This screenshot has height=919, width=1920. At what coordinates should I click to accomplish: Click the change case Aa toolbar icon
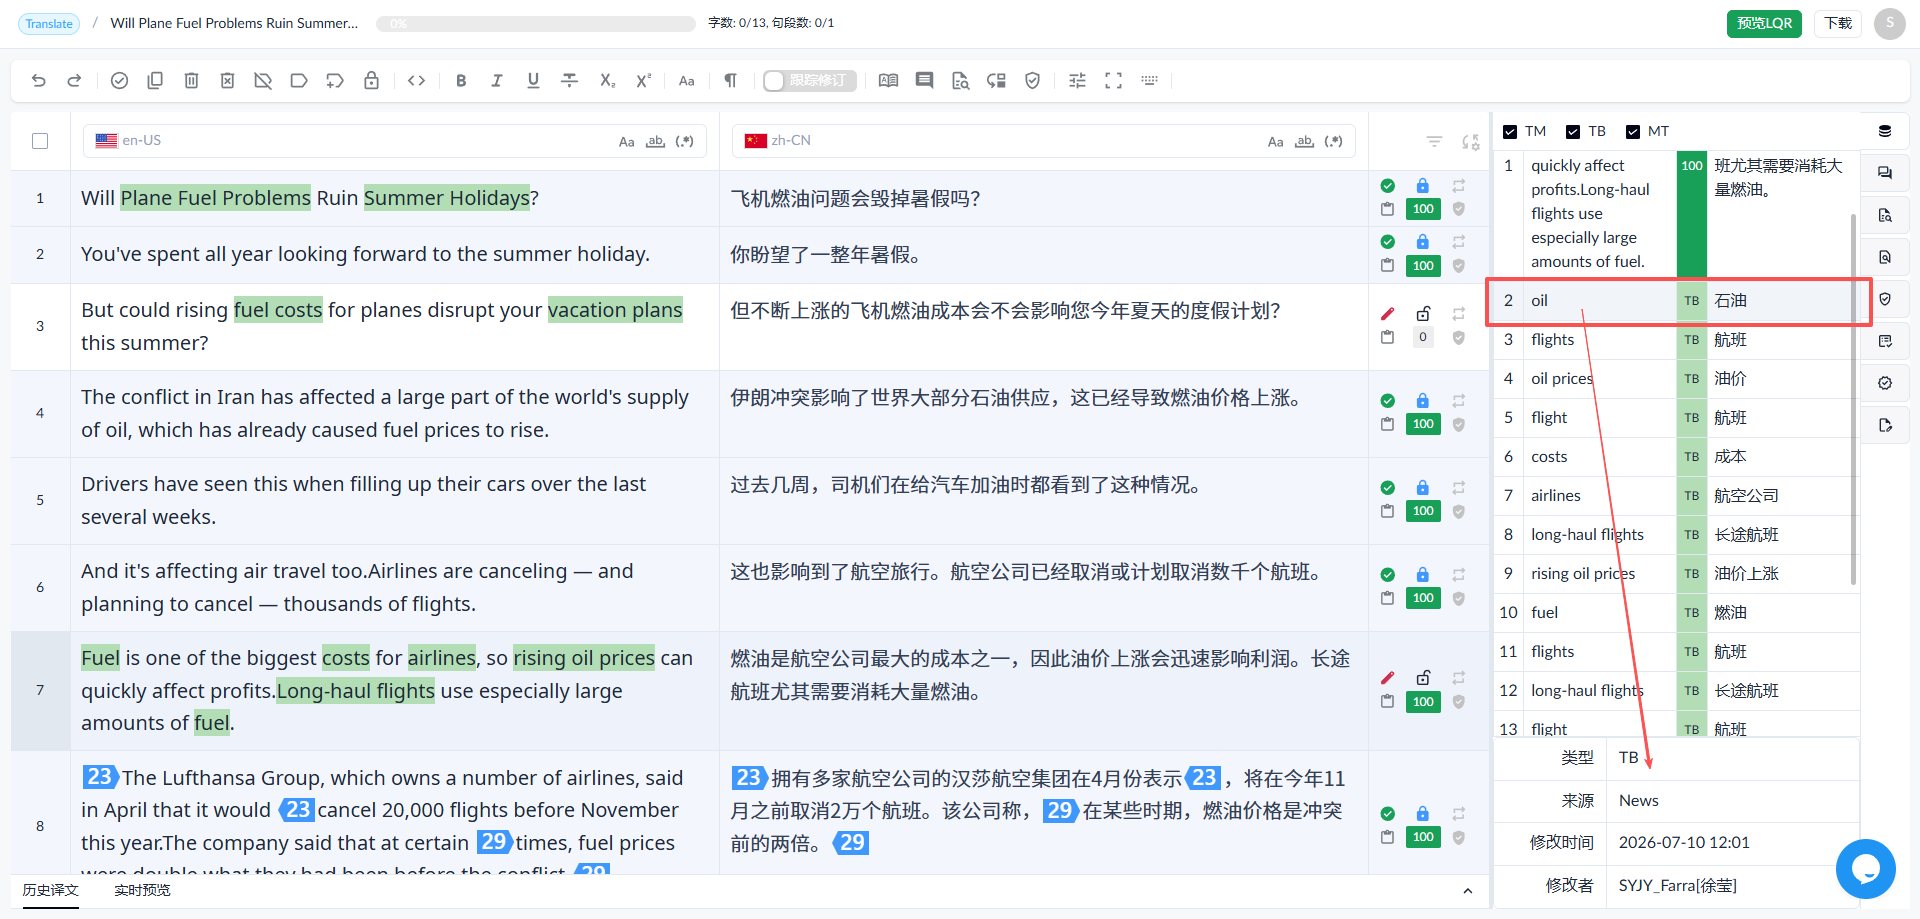point(686,81)
